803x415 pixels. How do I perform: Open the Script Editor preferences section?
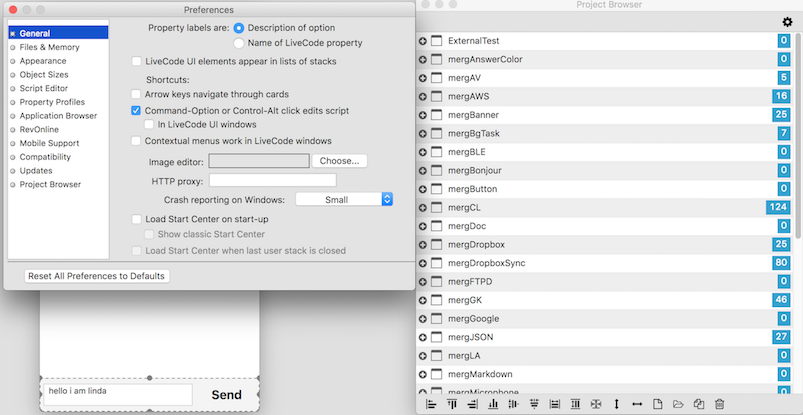pyautogui.click(x=44, y=88)
